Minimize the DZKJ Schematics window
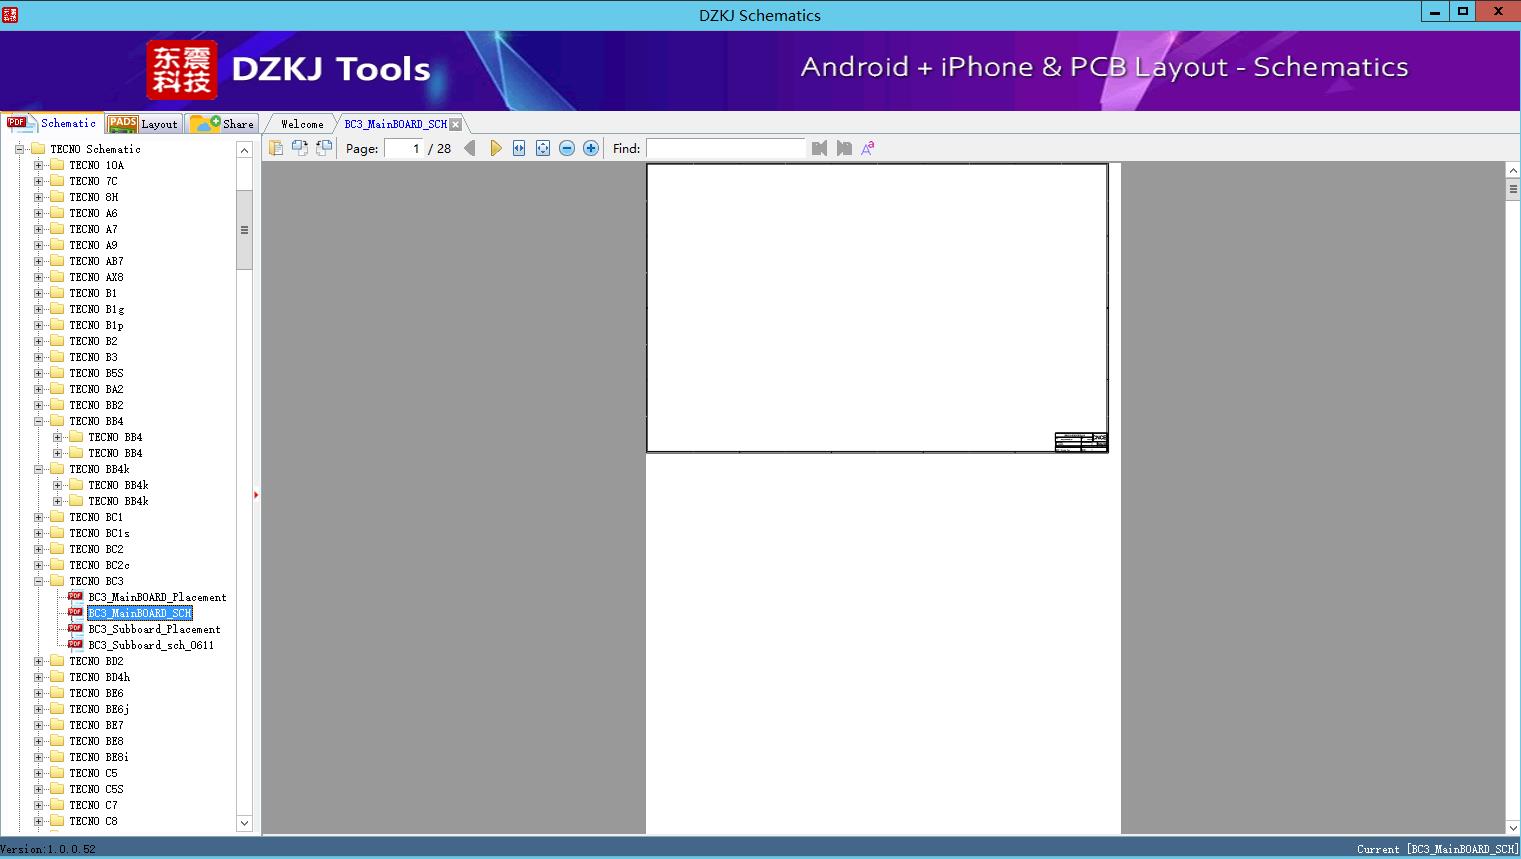Screen dimensions: 1521x859 point(1435,11)
